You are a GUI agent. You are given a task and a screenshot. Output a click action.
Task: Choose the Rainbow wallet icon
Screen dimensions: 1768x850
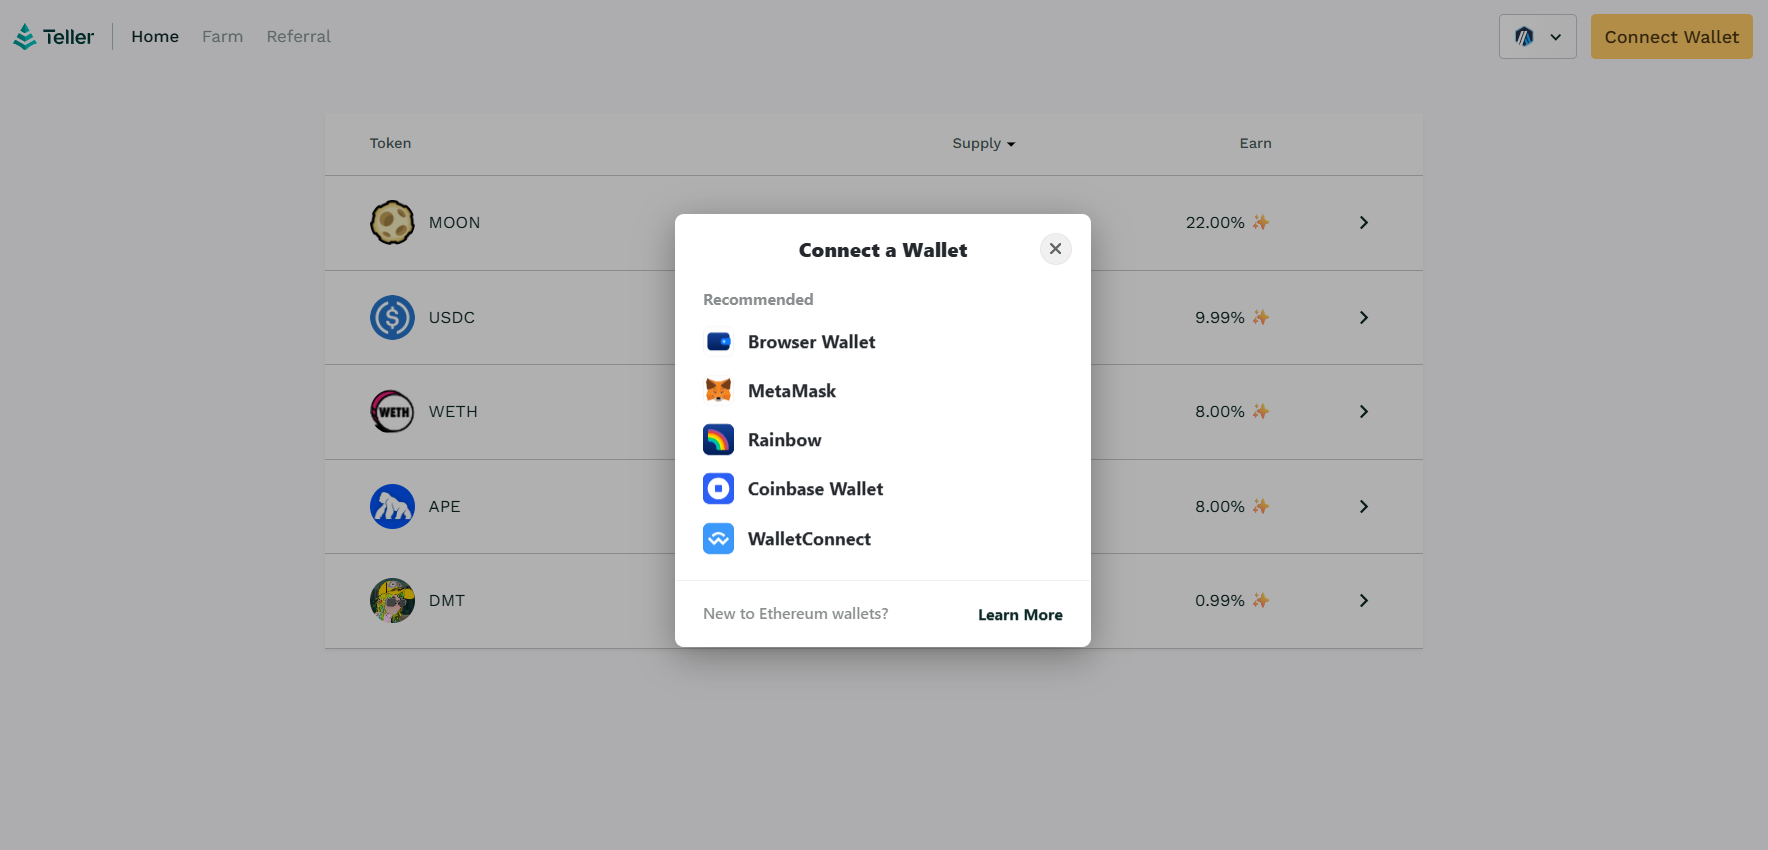718,440
